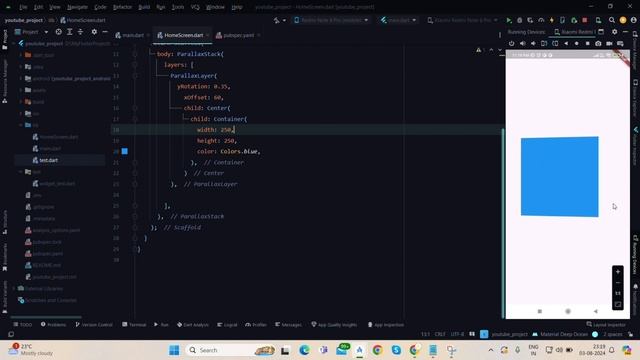Rotate emulator device left icon
This screenshot has width=640, height=360.
click(544, 43)
